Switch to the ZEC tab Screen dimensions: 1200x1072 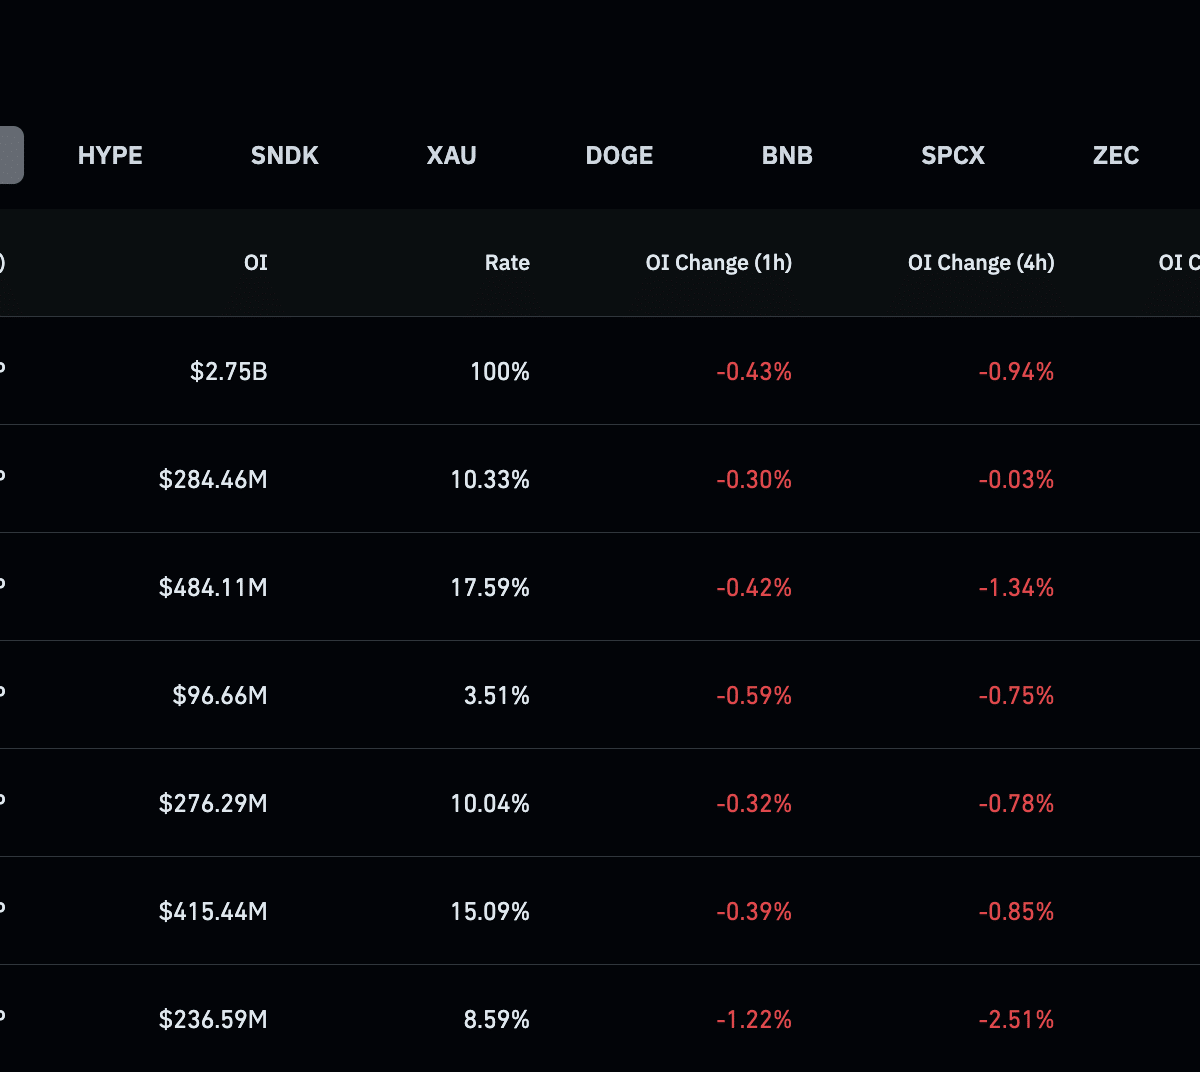tap(1116, 155)
